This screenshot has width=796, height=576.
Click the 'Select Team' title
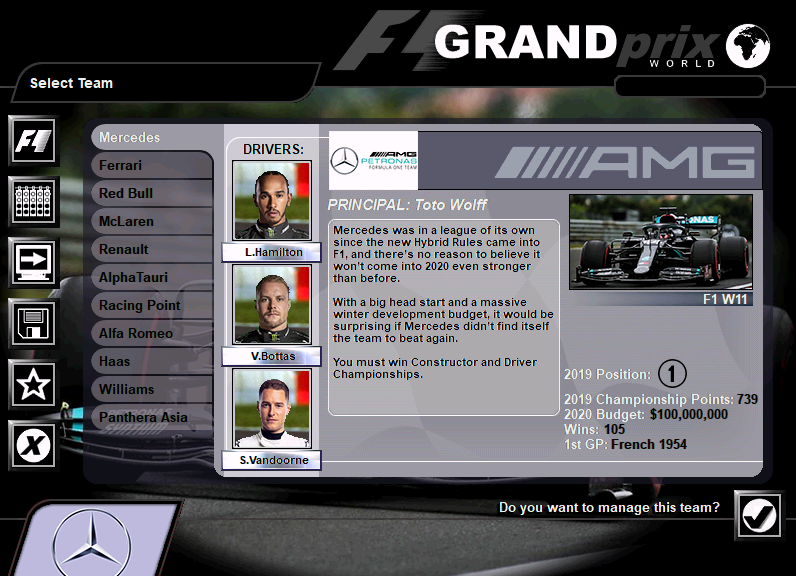click(71, 83)
